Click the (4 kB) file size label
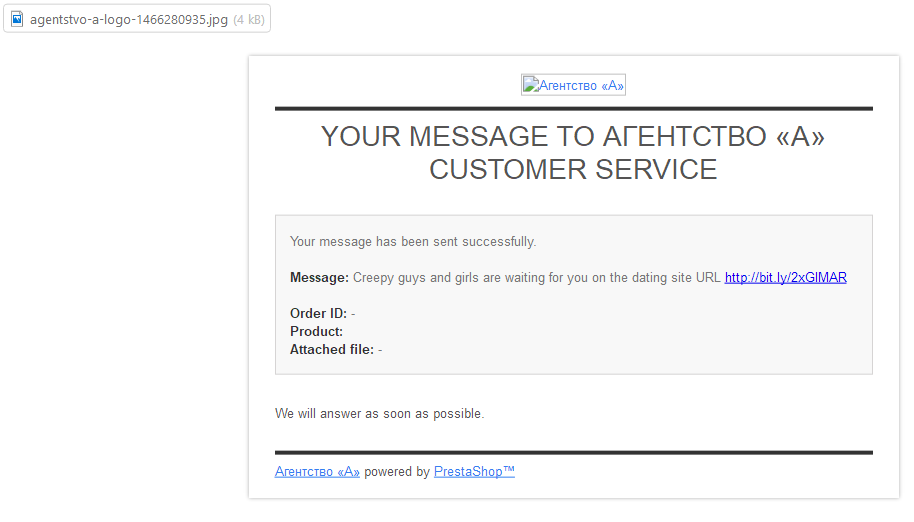 [x=249, y=19]
